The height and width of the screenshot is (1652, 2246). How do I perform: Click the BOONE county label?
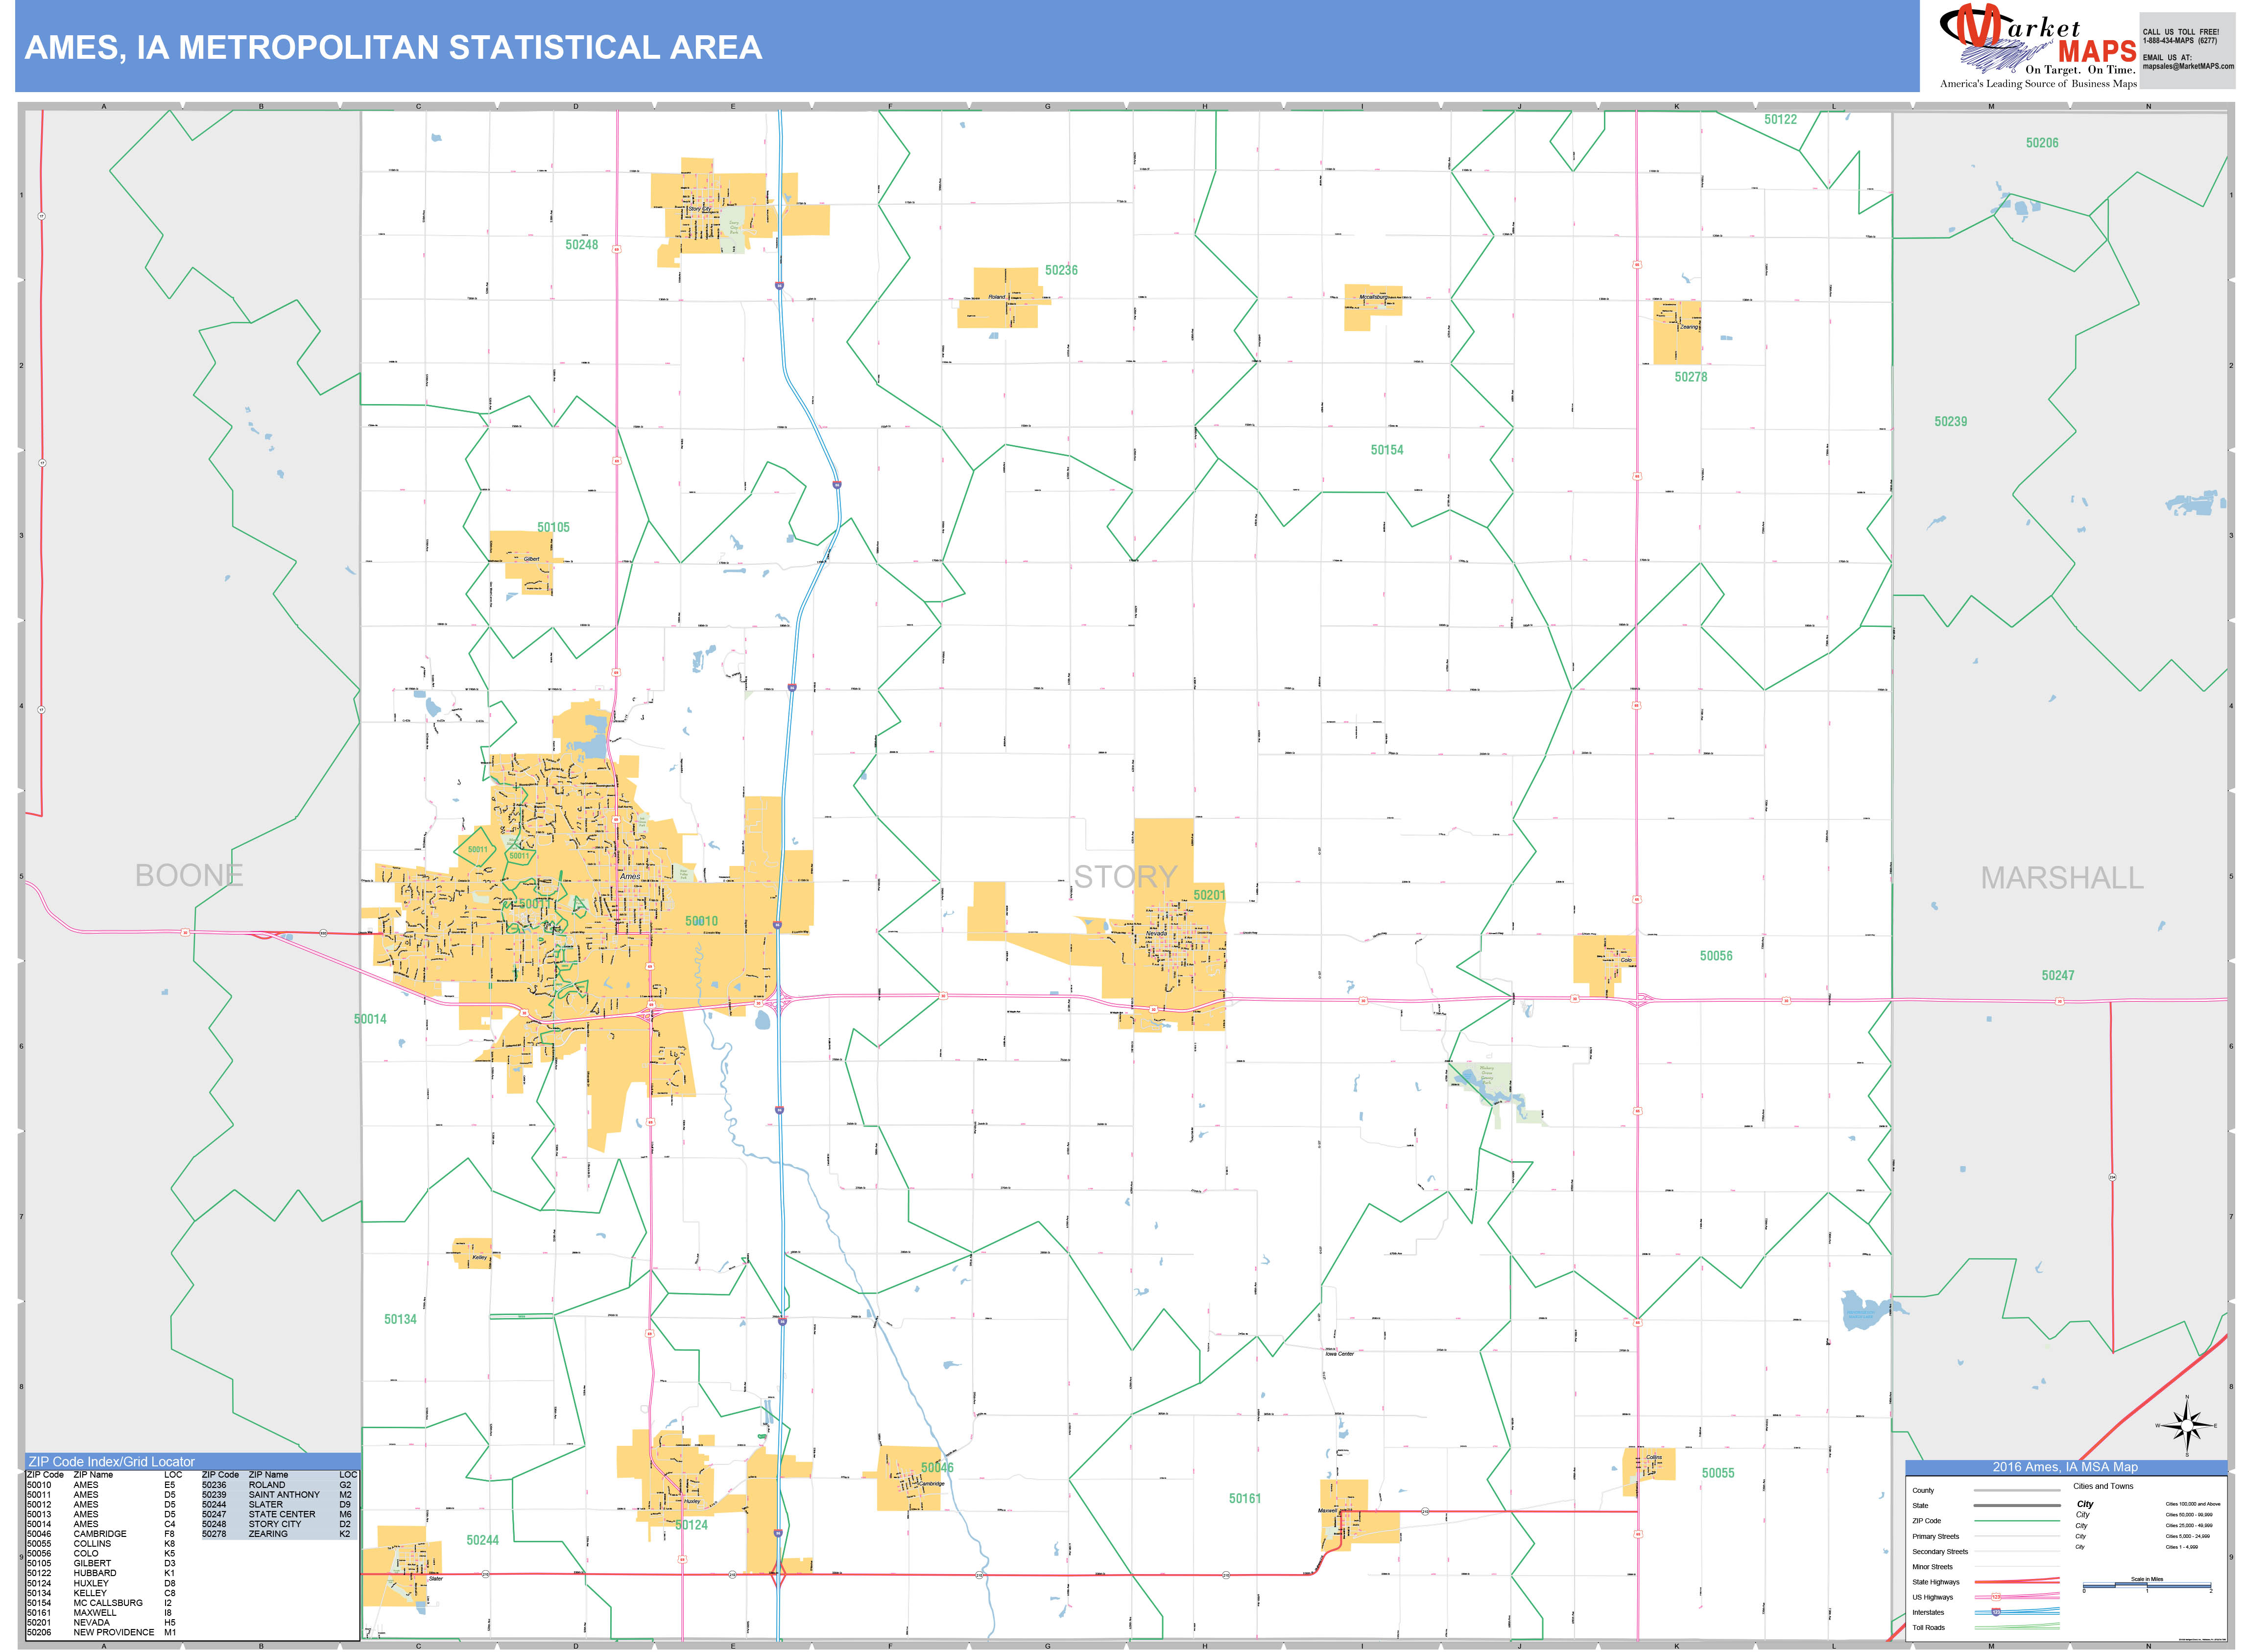pos(189,876)
